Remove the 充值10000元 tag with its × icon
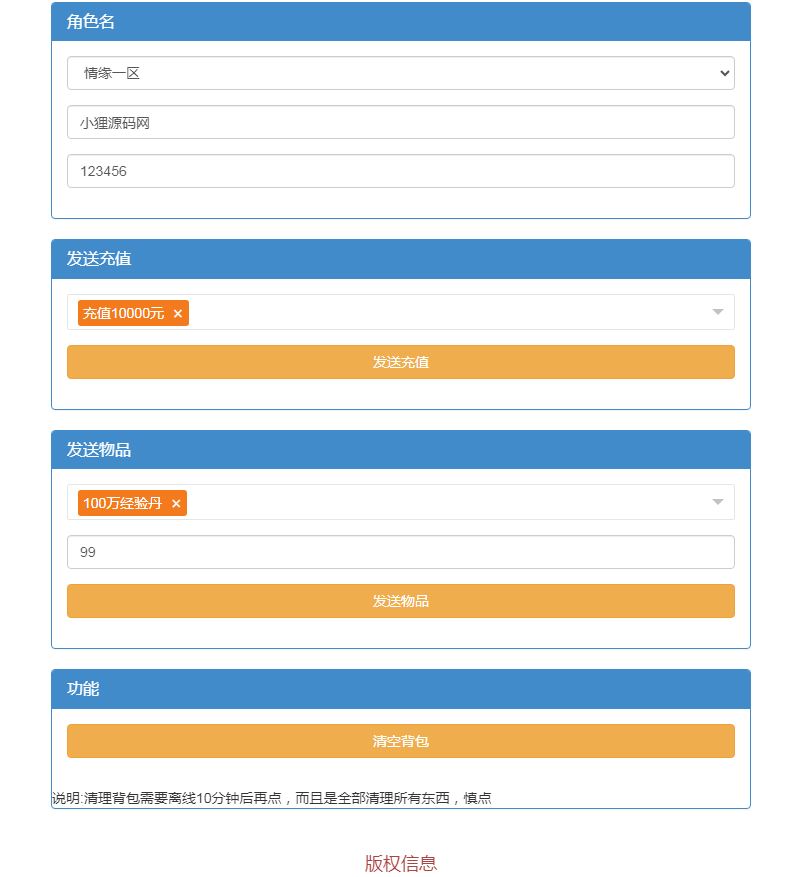Image resolution: width=795 pixels, height=877 pixels. [x=178, y=314]
